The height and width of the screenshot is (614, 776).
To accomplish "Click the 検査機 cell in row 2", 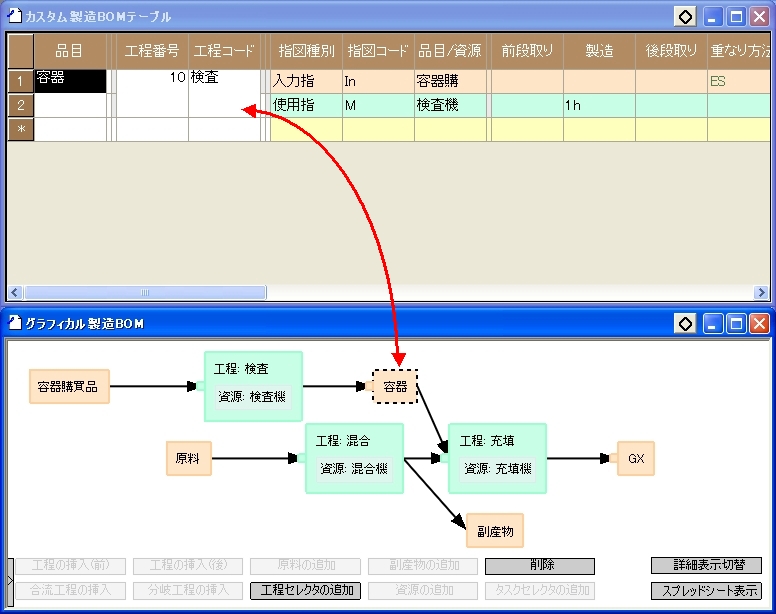I will pos(450,105).
